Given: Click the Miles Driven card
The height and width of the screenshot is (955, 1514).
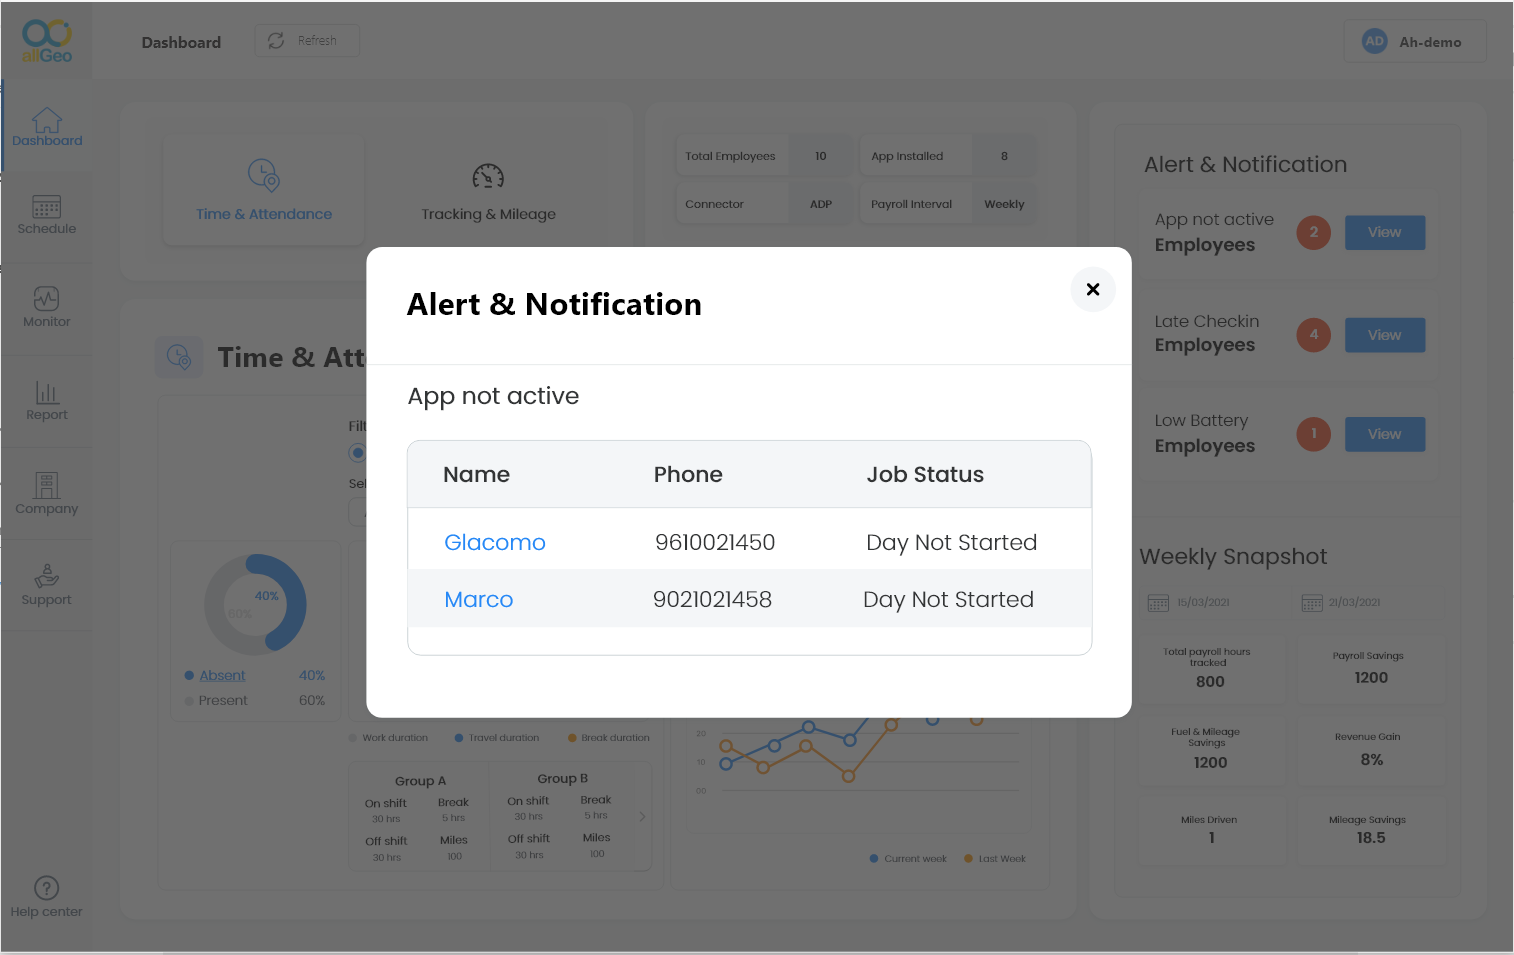Looking at the screenshot, I should point(1210,830).
